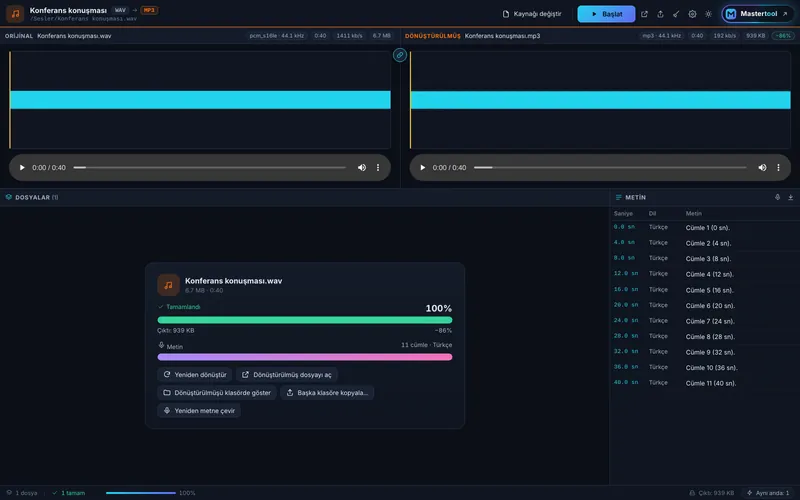The image size is (800, 500).
Task: Click Çıktı: 939 KB status bar entry
Action: click(x=711, y=493)
